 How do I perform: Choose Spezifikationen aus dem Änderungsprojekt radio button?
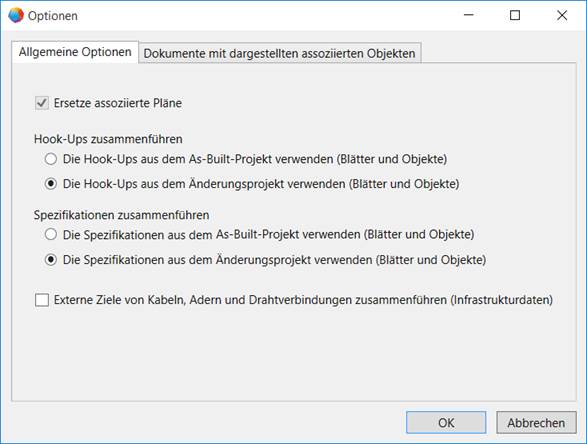pos(51,260)
